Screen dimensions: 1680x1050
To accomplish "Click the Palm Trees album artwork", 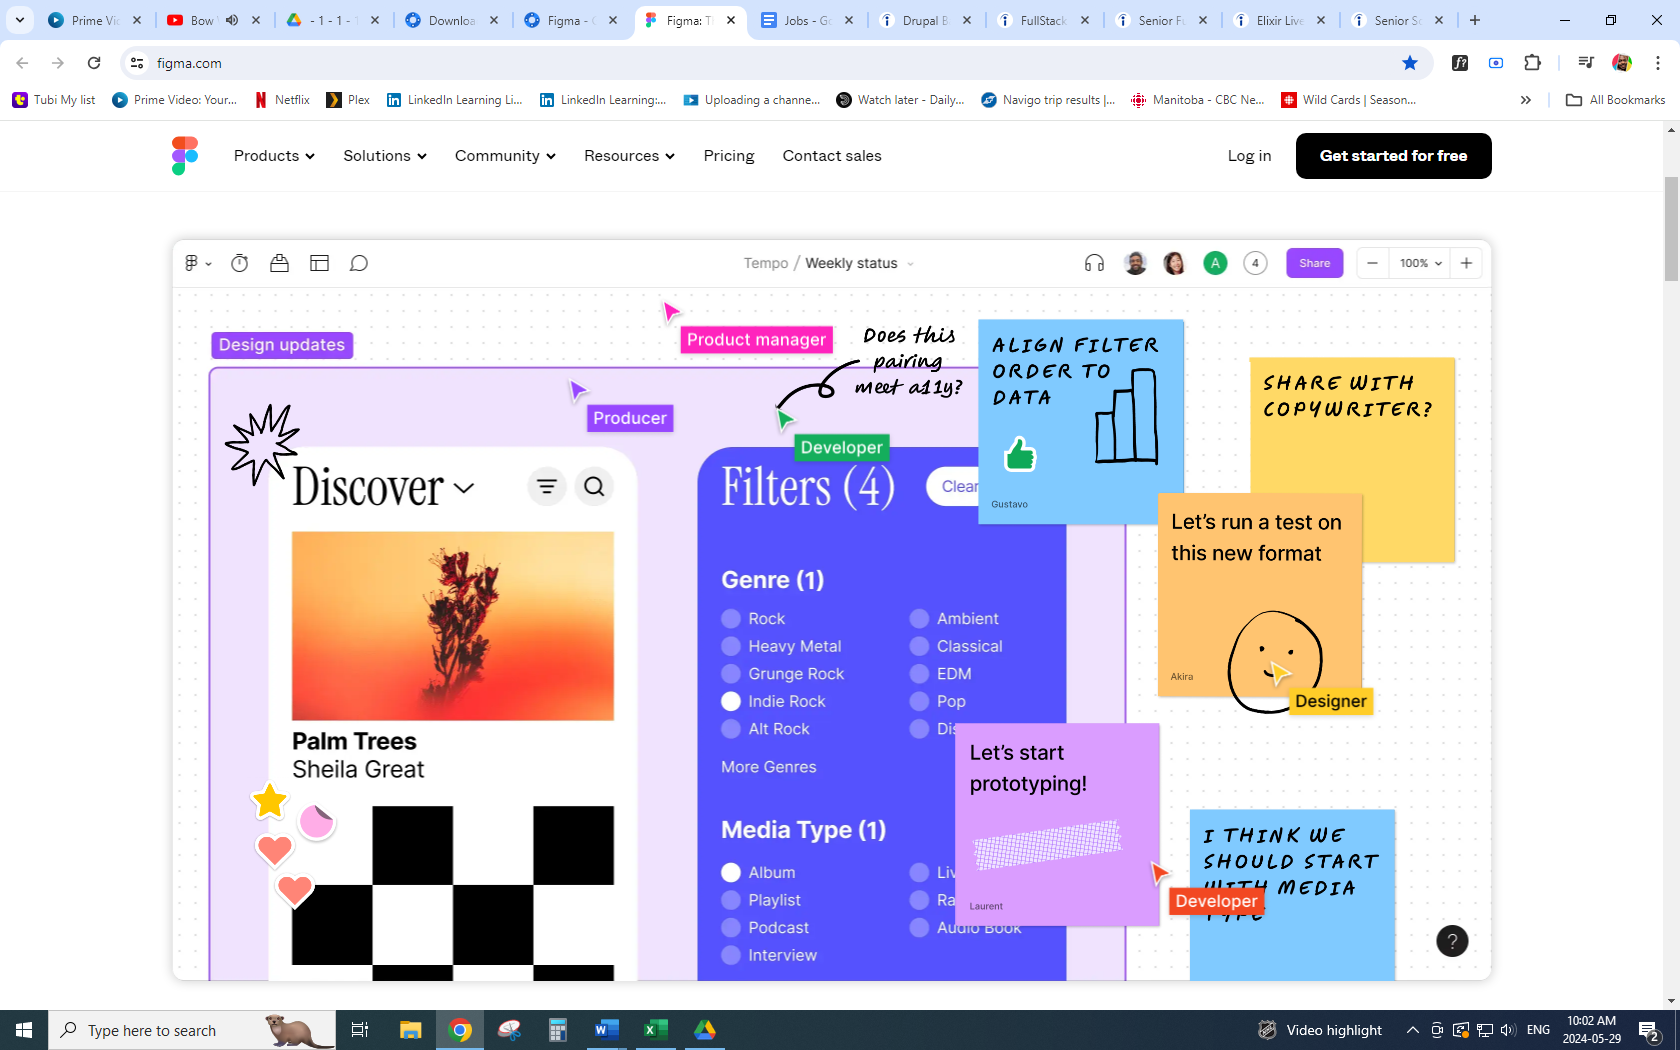I will pyautogui.click(x=453, y=626).
